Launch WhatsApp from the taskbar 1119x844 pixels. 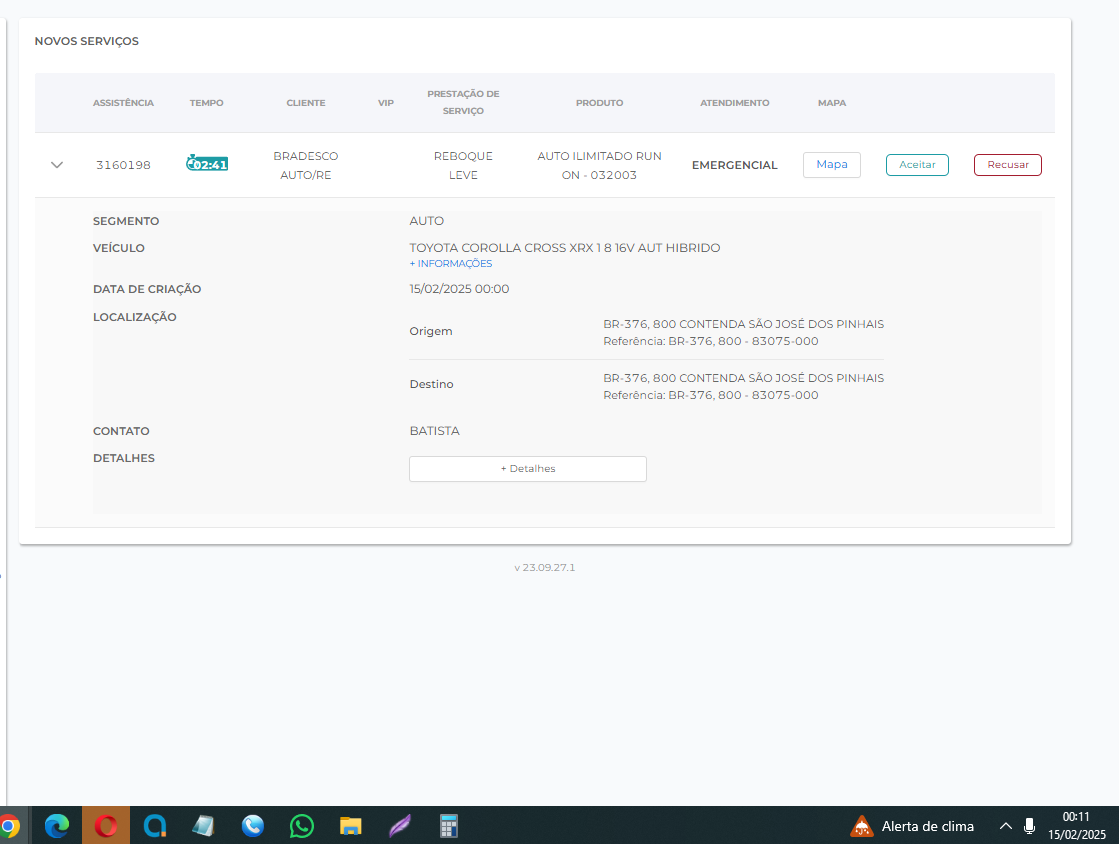301,826
